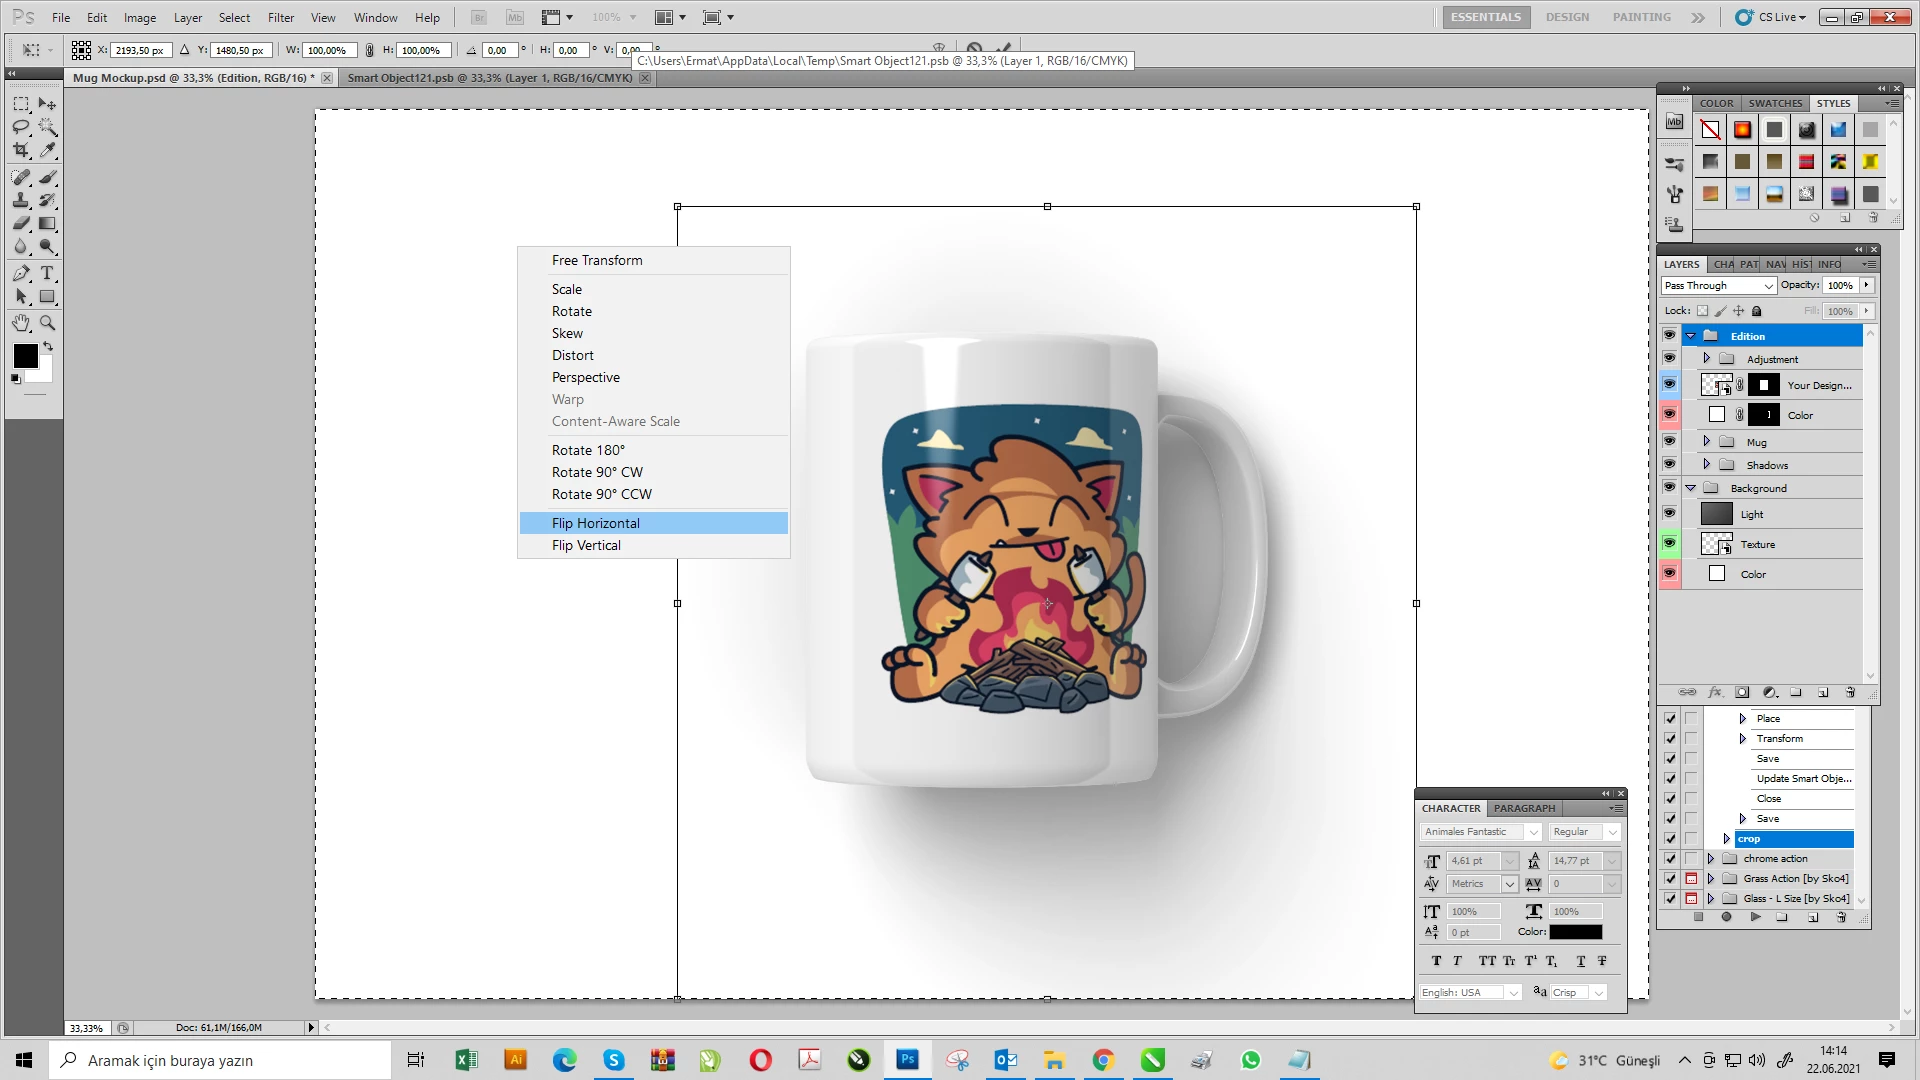Click delete layer trash icon in Layers panel

pyautogui.click(x=1850, y=692)
